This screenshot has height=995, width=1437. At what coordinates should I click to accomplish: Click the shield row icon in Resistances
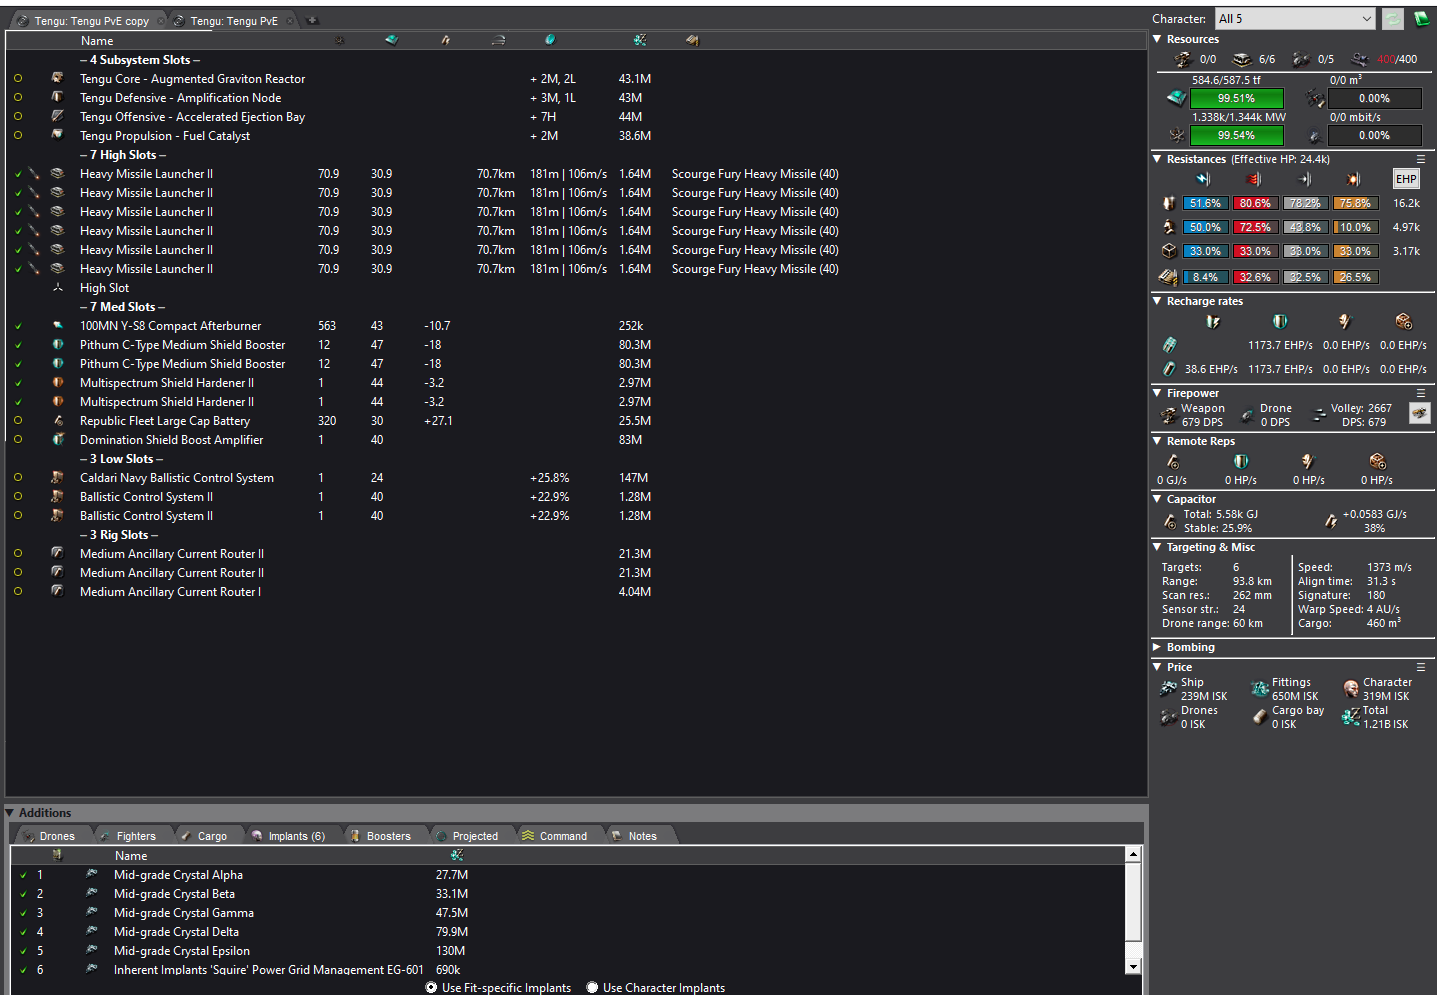(x=1169, y=203)
